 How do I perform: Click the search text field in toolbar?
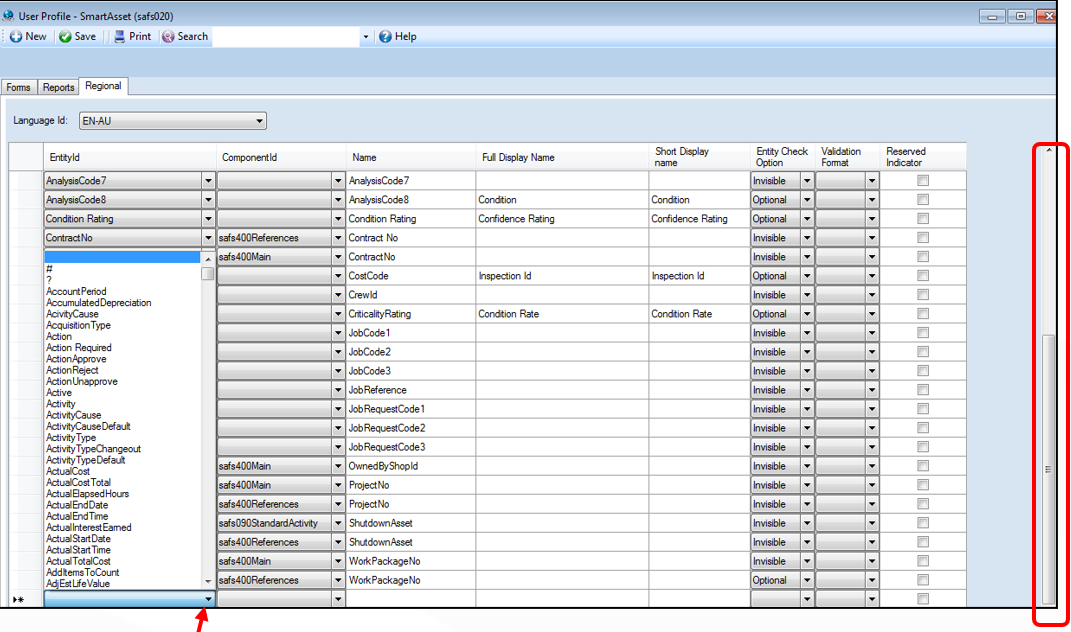click(286, 37)
